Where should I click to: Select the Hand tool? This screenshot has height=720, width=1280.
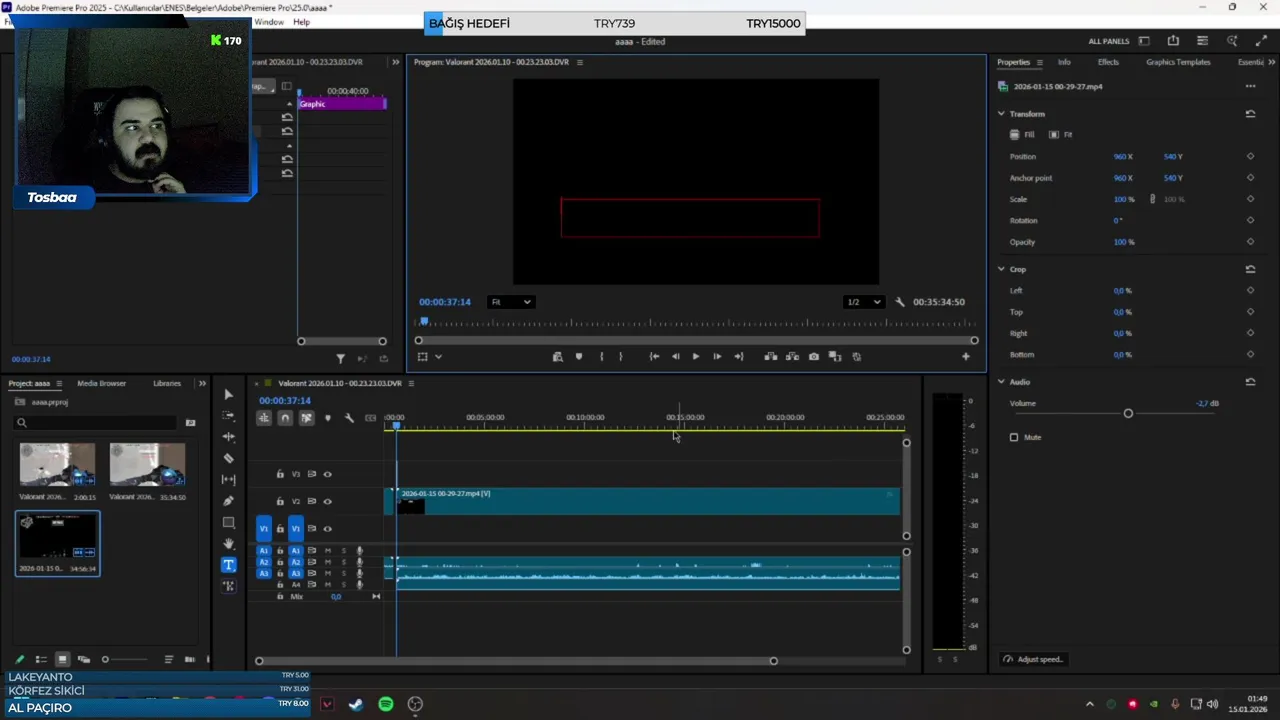[x=228, y=543]
